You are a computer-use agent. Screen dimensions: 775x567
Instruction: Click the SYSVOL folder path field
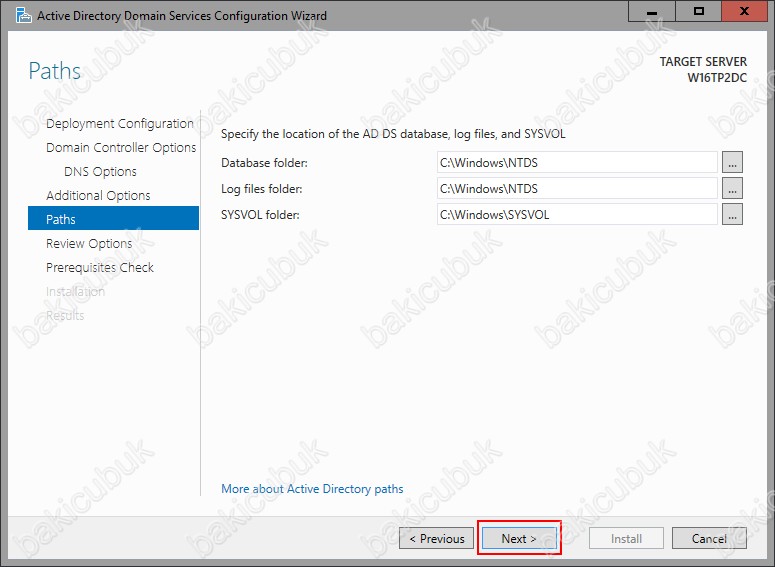pos(577,215)
